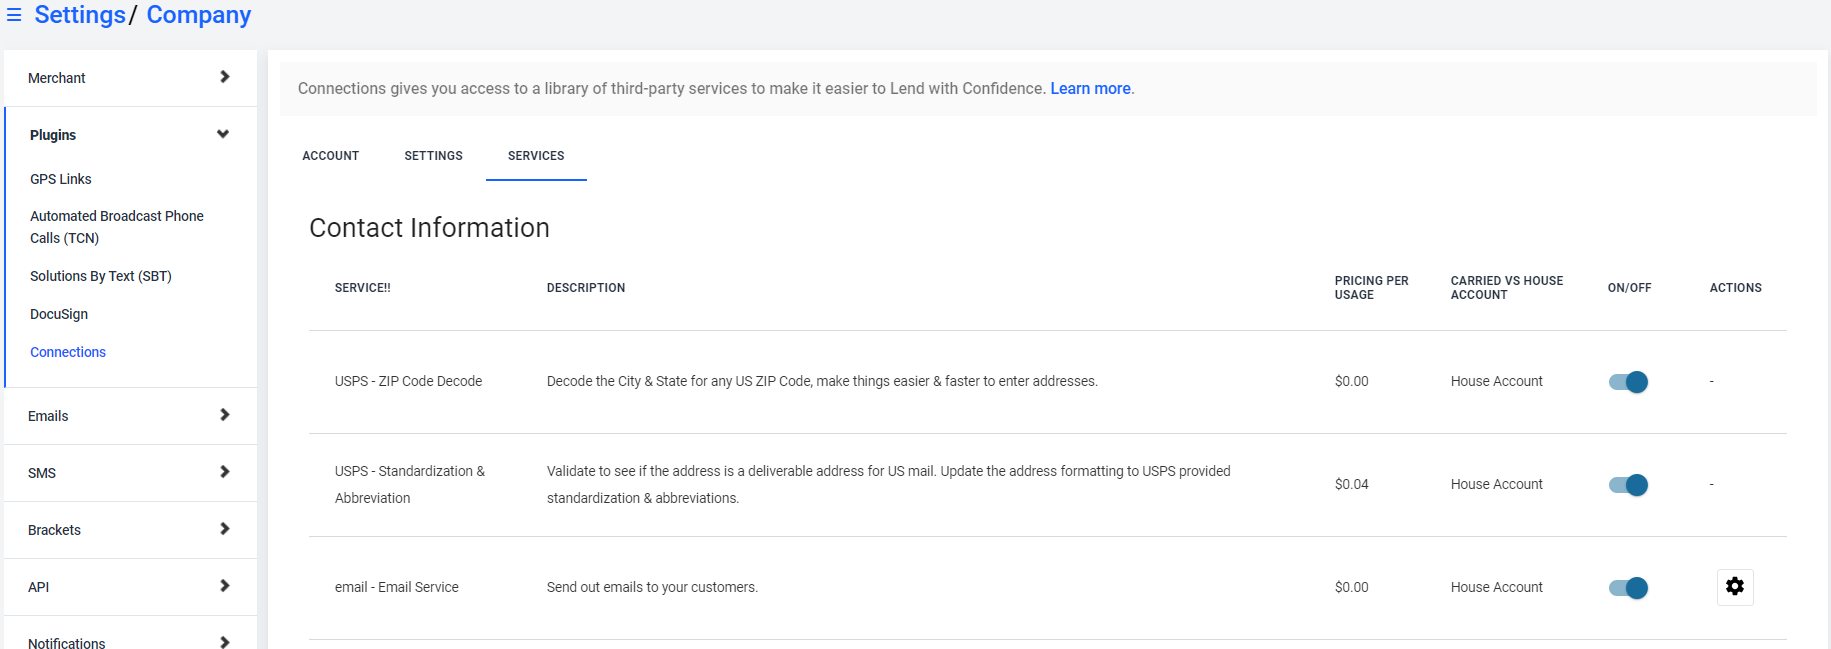Switch to the Settings tab
This screenshot has width=1831, height=649.
pos(433,156)
